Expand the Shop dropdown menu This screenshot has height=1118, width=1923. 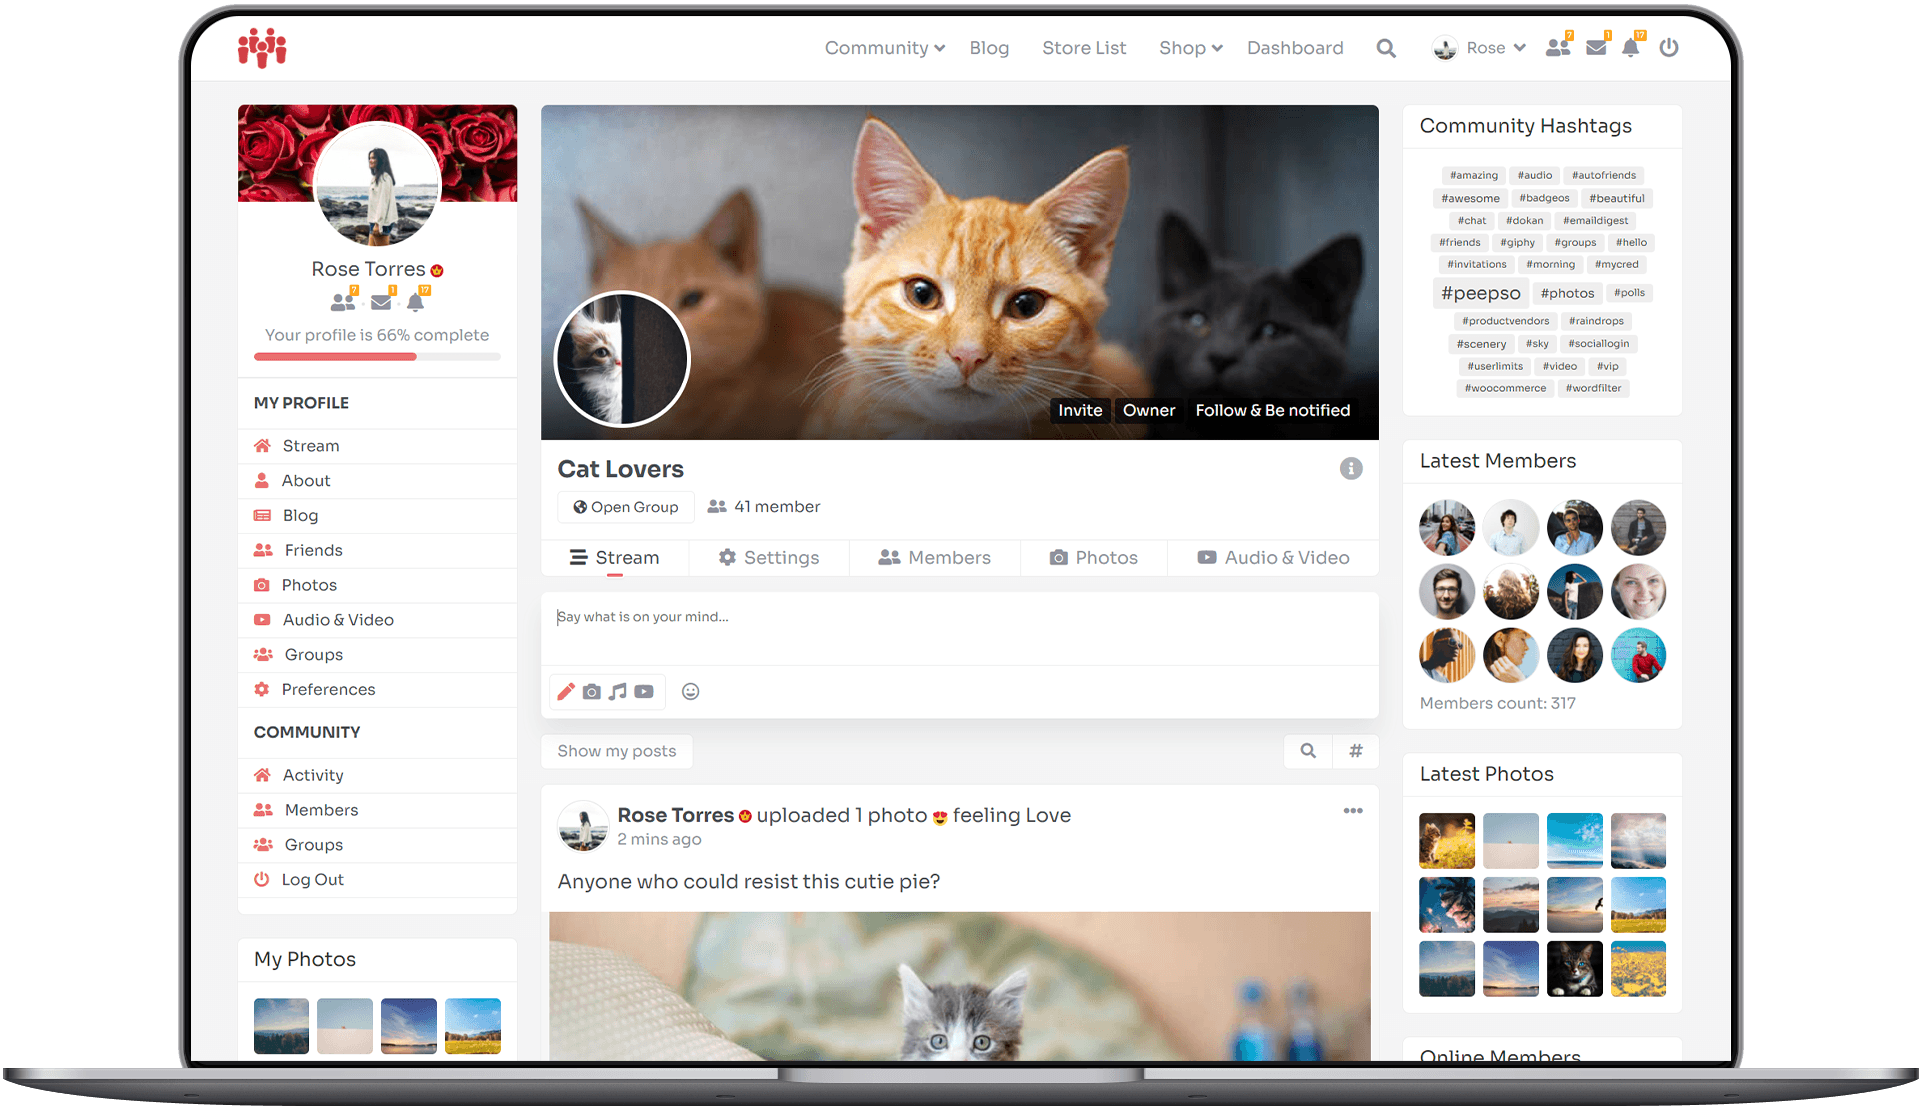pyautogui.click(x=1191, y=48)
